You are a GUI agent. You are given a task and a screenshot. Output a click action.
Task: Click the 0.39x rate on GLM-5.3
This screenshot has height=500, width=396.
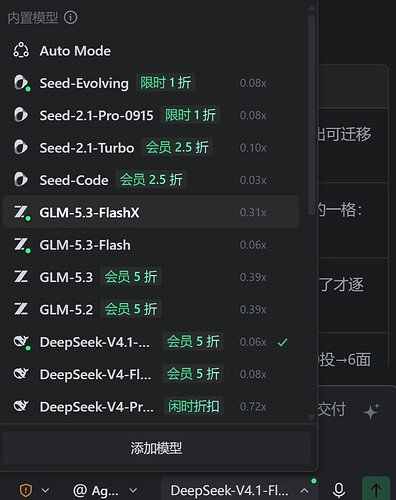[253, 277]
